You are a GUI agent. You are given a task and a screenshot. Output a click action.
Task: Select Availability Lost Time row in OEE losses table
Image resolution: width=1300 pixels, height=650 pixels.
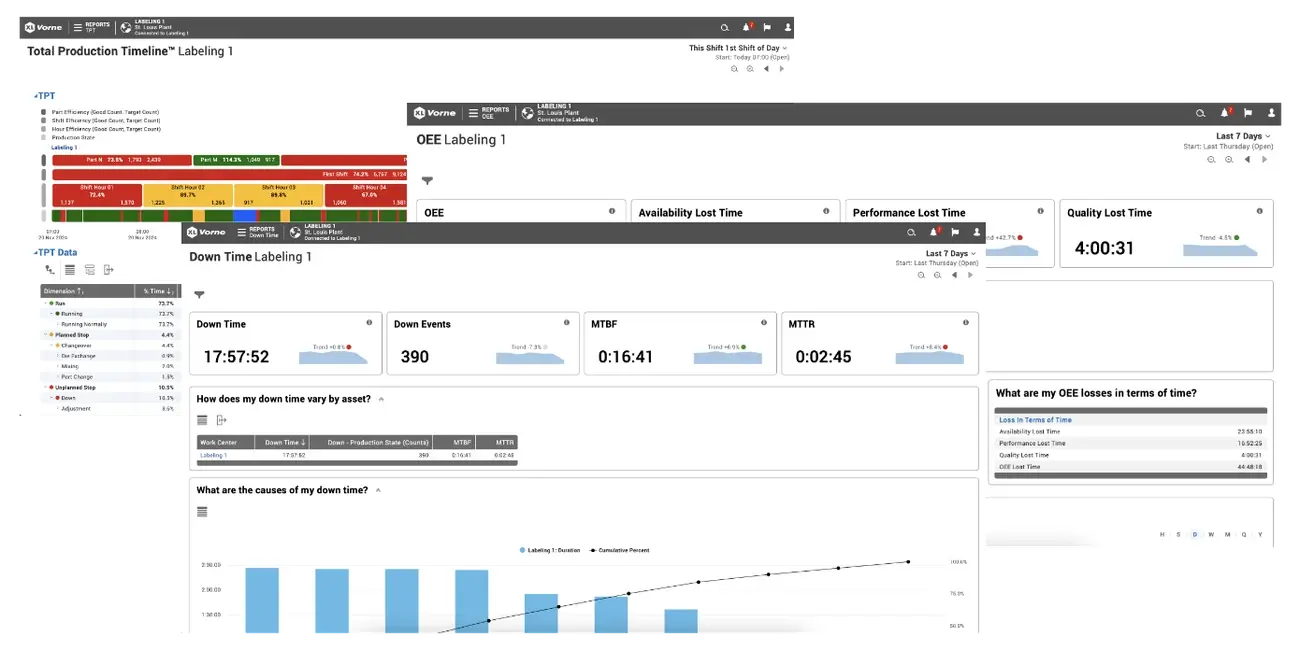(x=1130, y=431)
